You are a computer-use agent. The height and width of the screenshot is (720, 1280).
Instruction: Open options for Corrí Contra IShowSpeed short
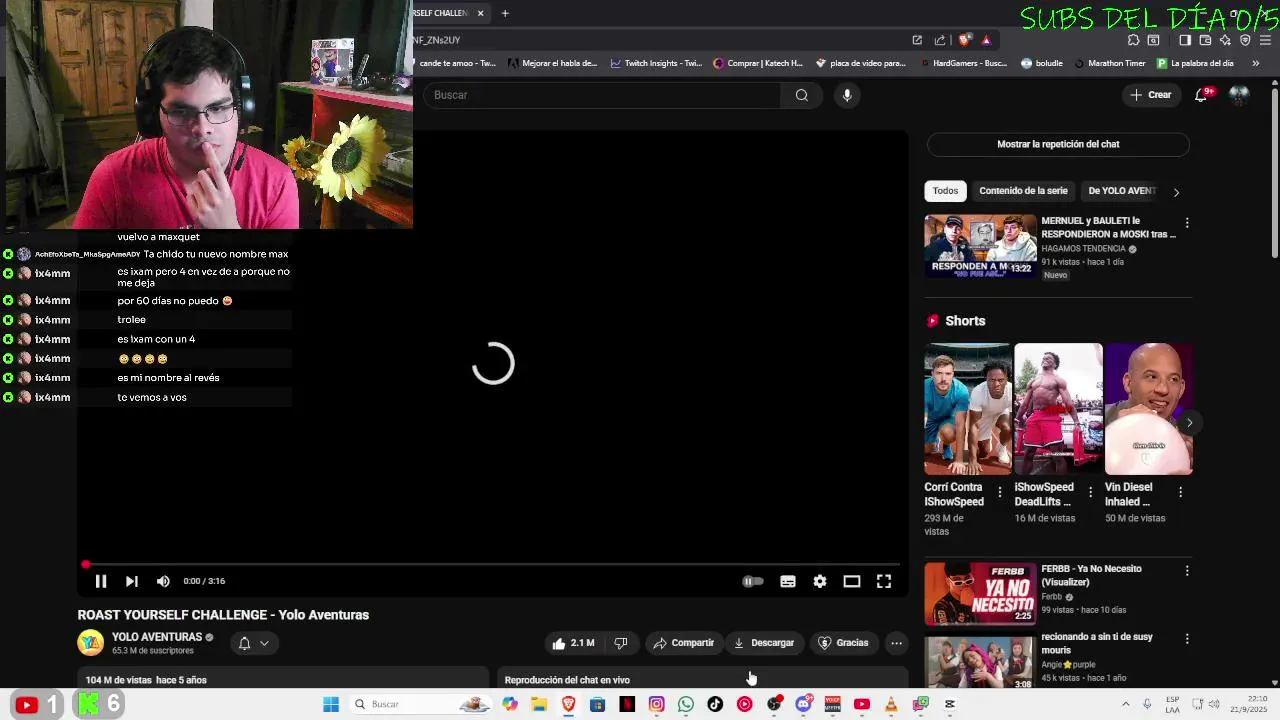[x=999, y=492]
